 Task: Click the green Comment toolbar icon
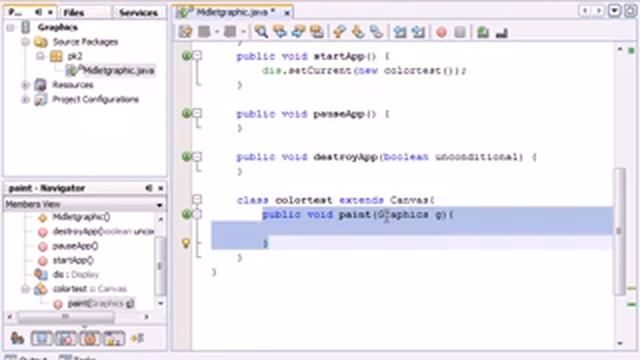[x=483, y=31]
